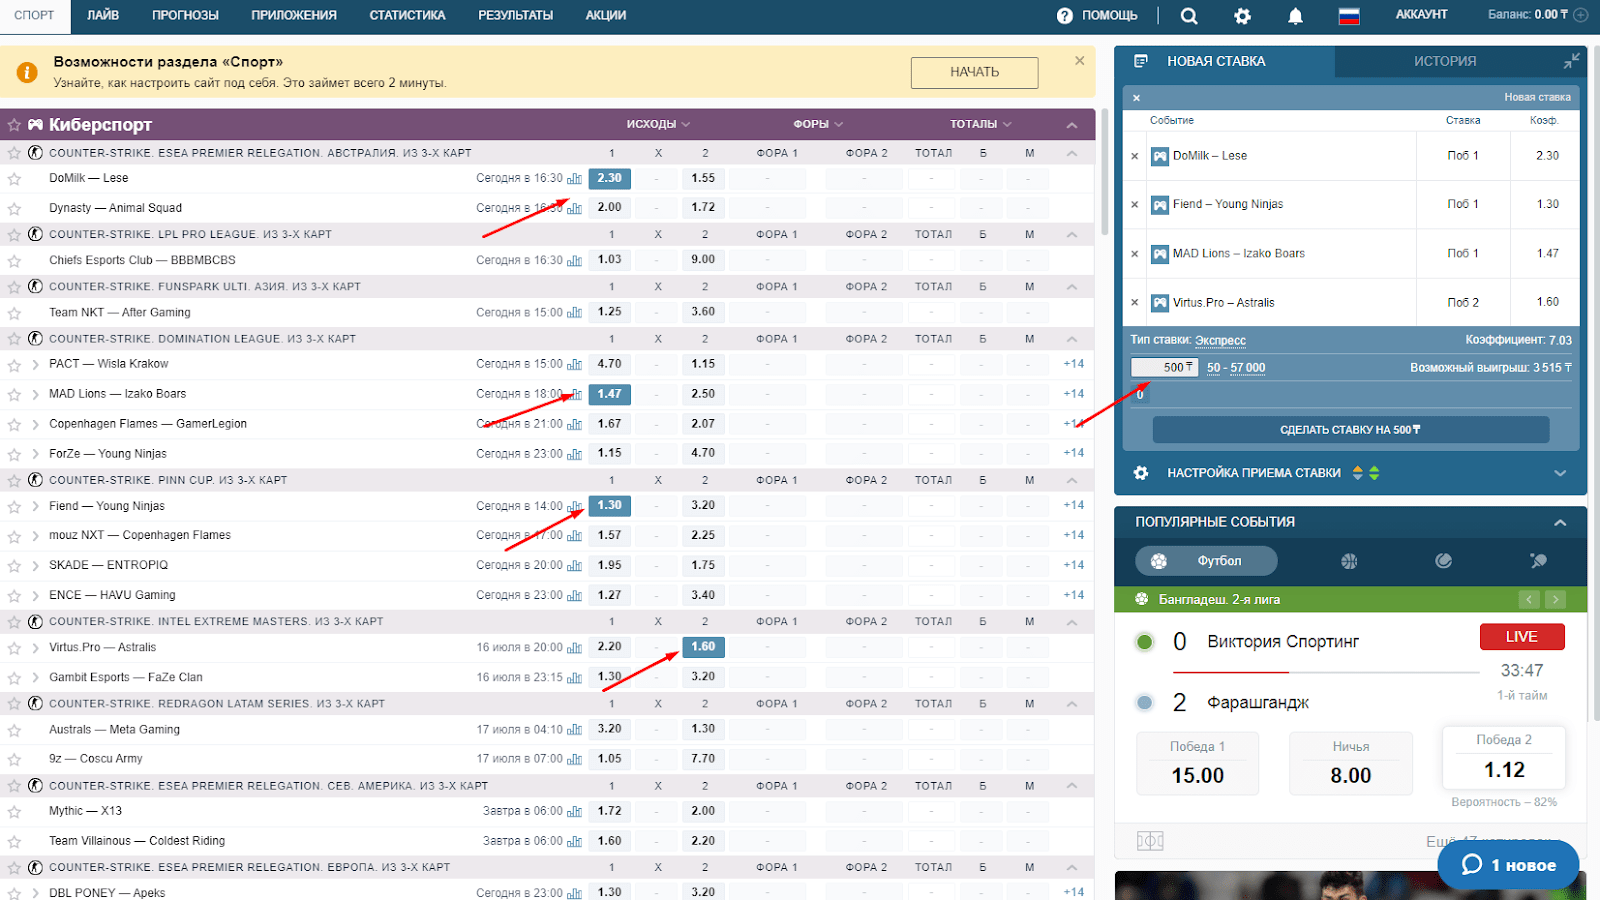
Task: Click the bet amount input field
Action: [x=1165, y=367]
